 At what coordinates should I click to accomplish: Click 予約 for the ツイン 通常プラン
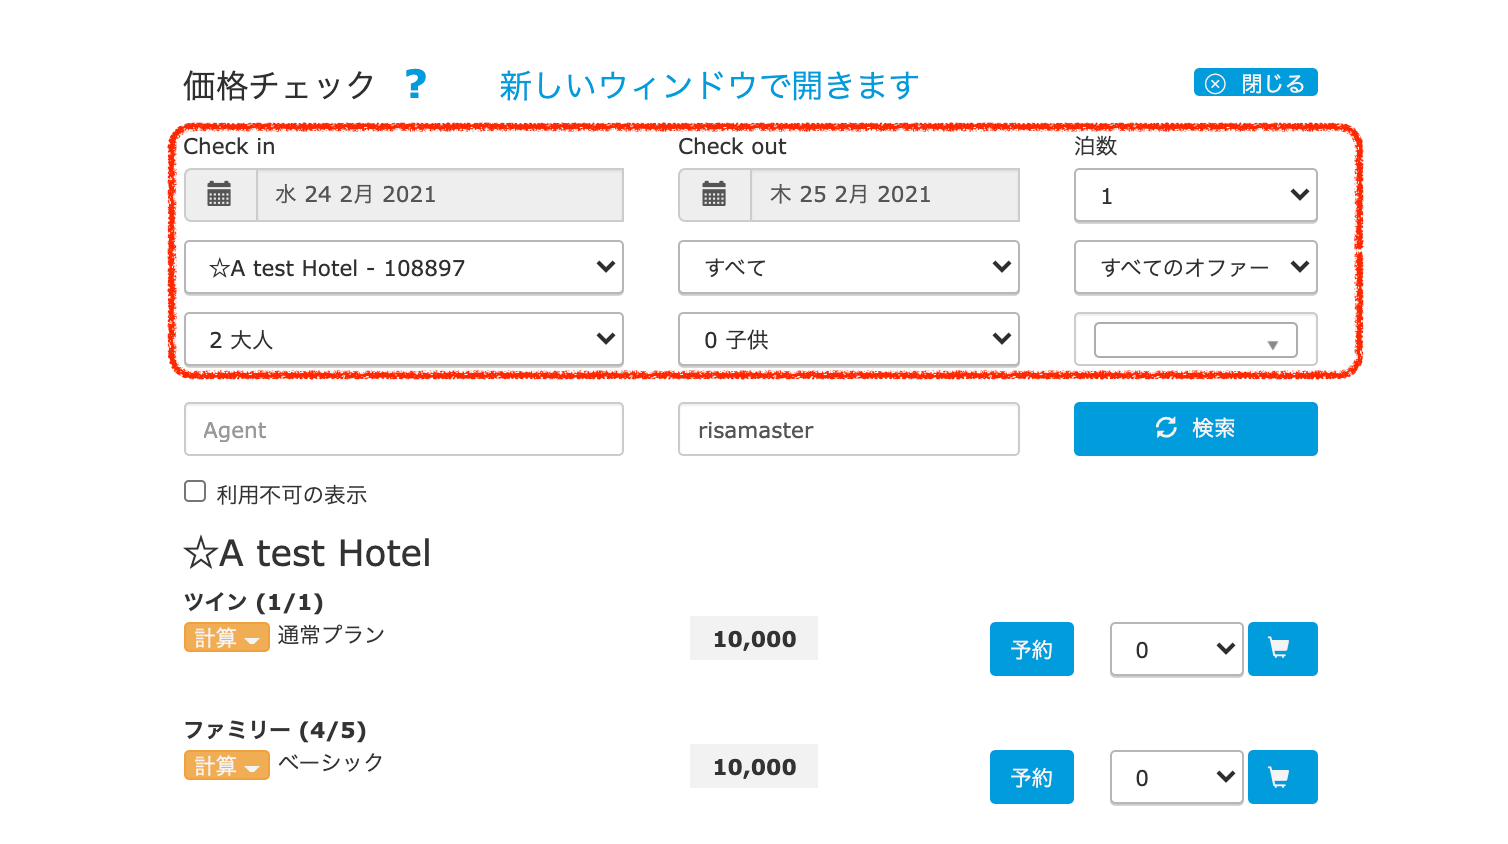click(1031, 649)
